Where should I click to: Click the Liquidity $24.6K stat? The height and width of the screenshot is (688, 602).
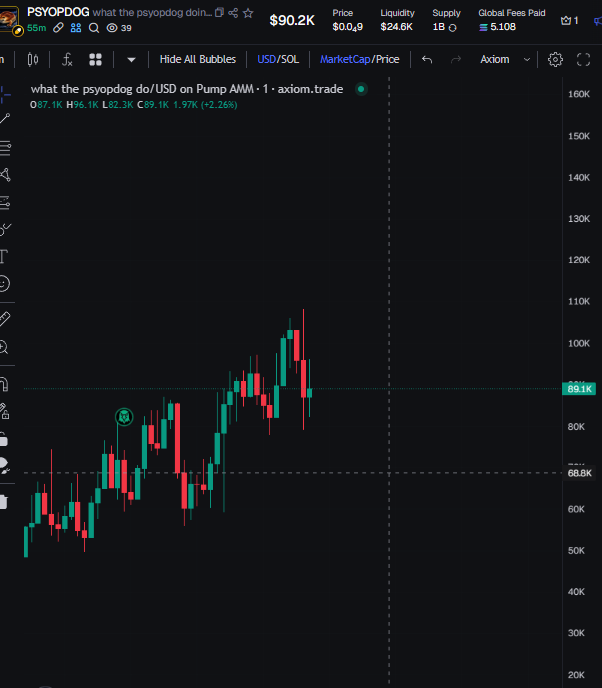click(x=397, y=20)
